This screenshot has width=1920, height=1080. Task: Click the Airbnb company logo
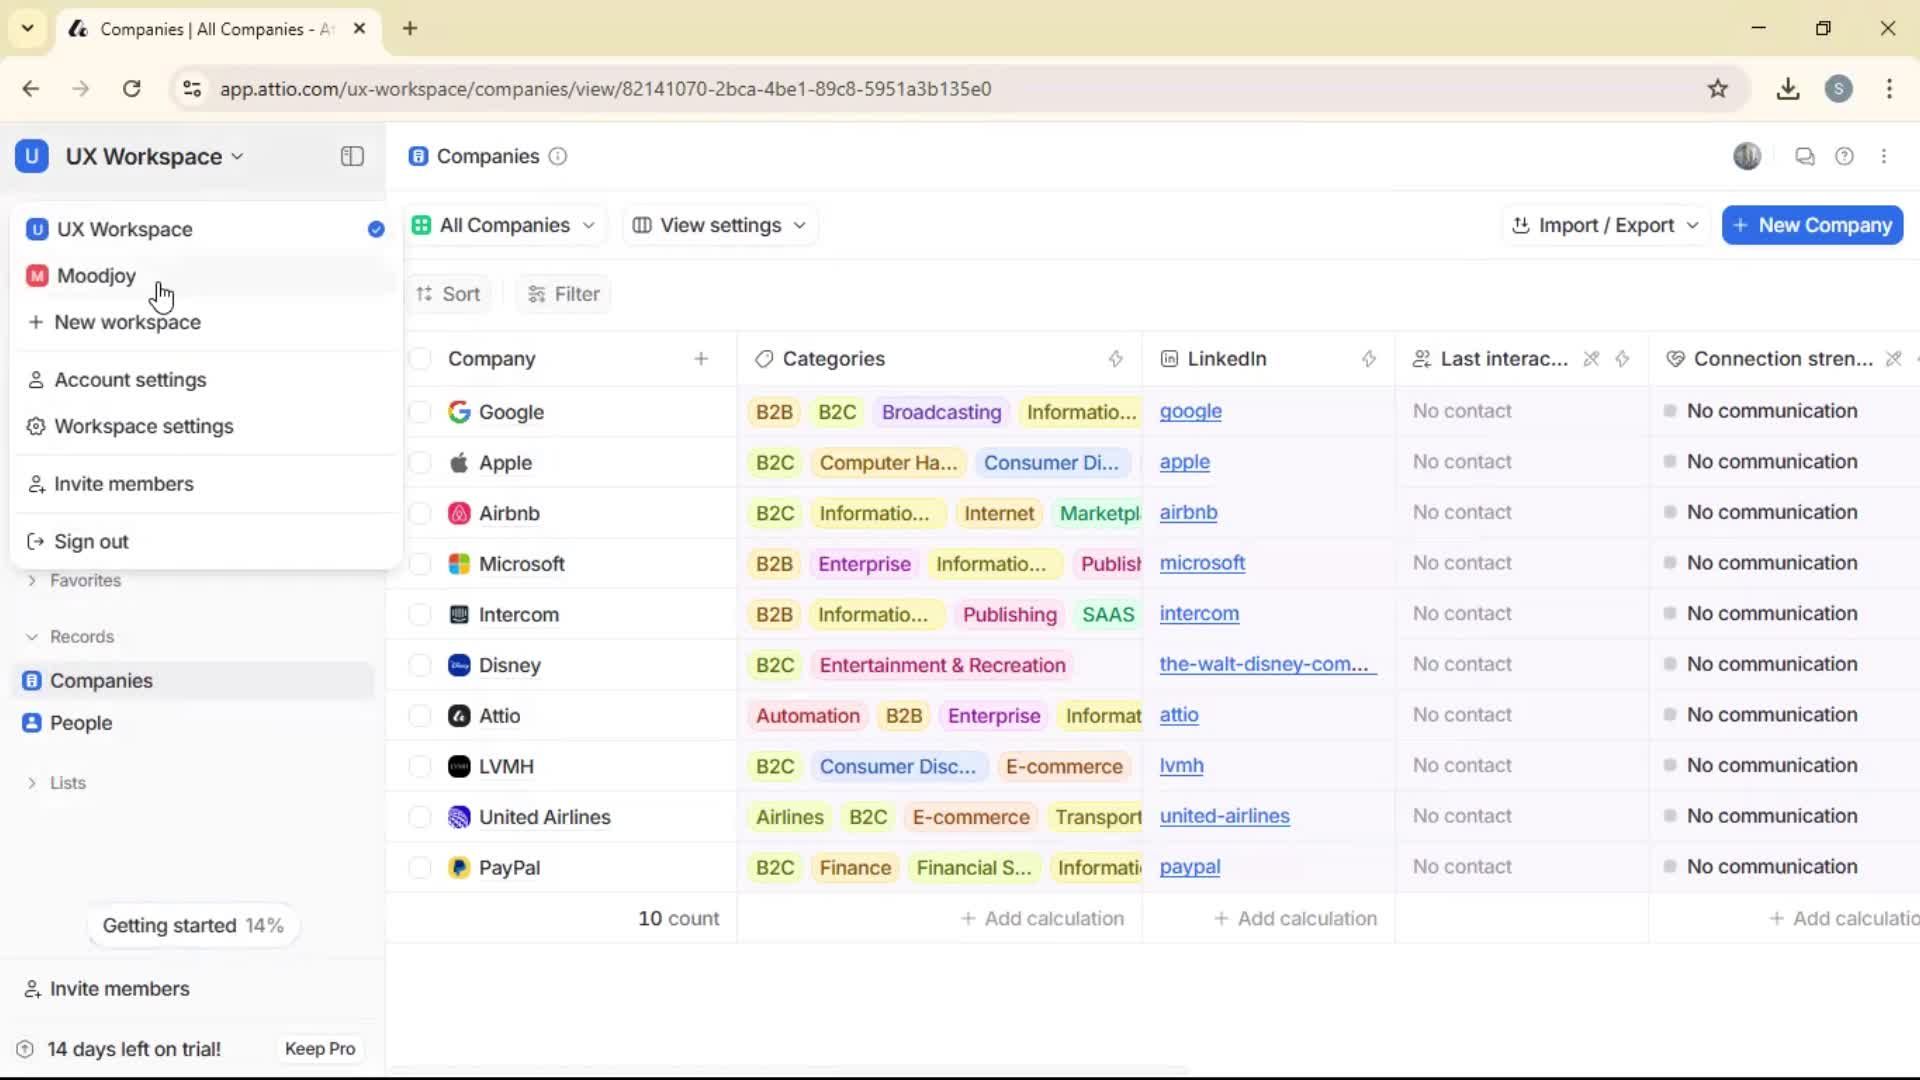point(459,513)
